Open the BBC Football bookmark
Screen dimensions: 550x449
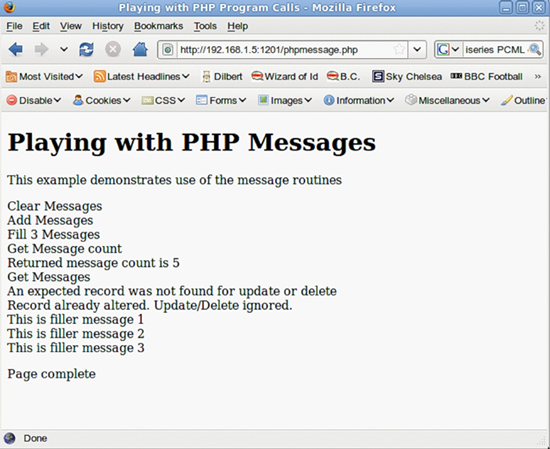487,76
